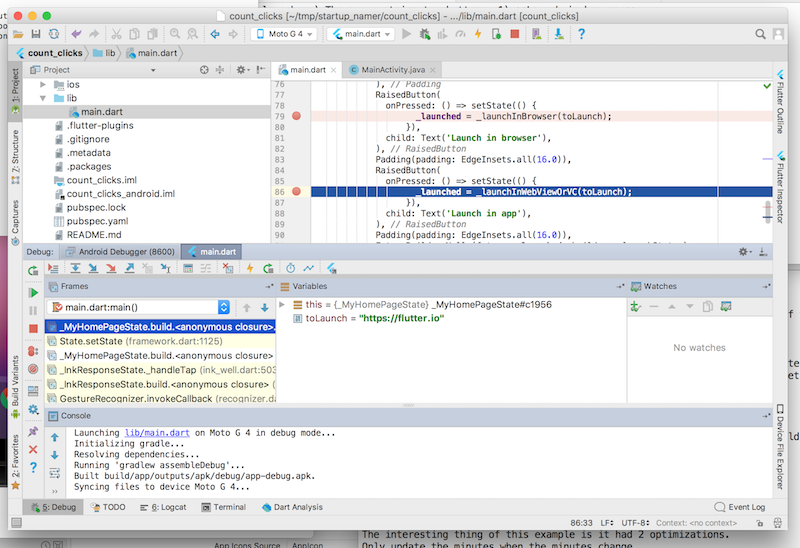Open the 6: Logcat tab
This screenshot has height=548, width=800.
163,507
